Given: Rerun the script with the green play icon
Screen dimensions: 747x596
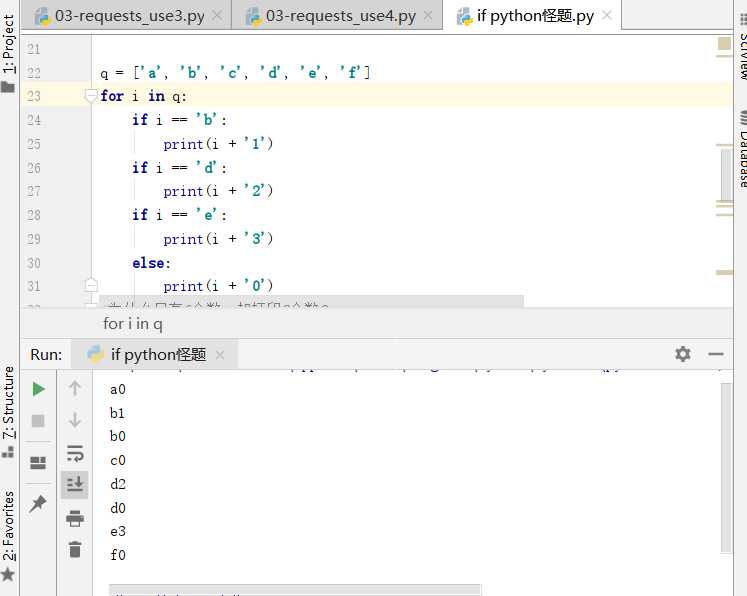Looking at the screenshot, I should [x=39, y=389].
